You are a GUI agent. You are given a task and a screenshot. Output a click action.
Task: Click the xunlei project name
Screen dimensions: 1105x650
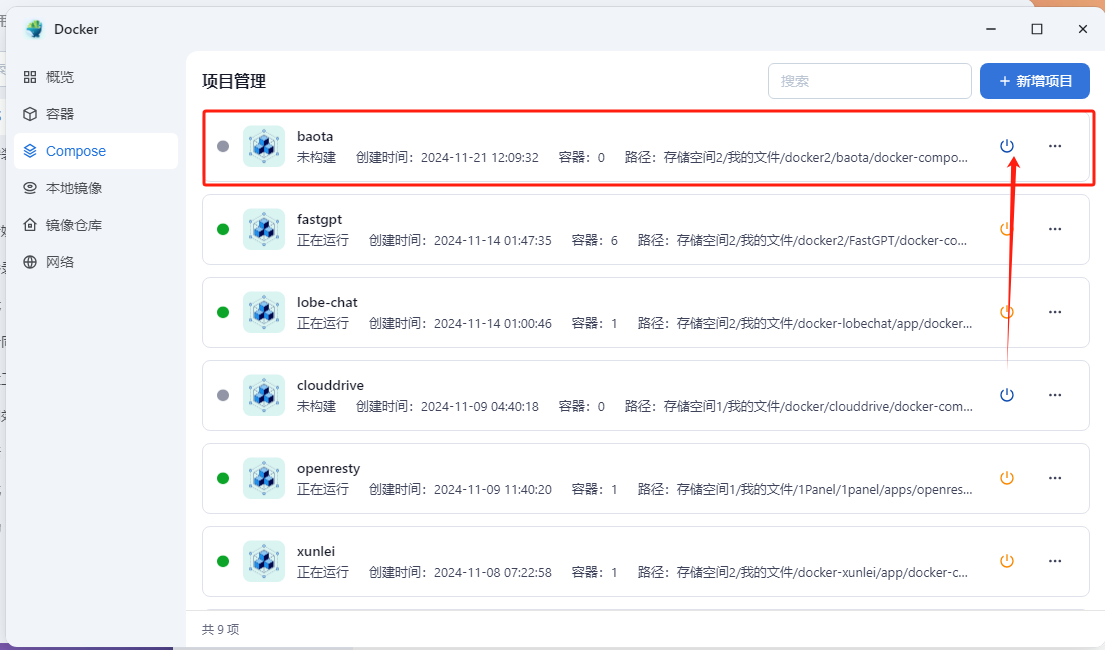point(316,551)
